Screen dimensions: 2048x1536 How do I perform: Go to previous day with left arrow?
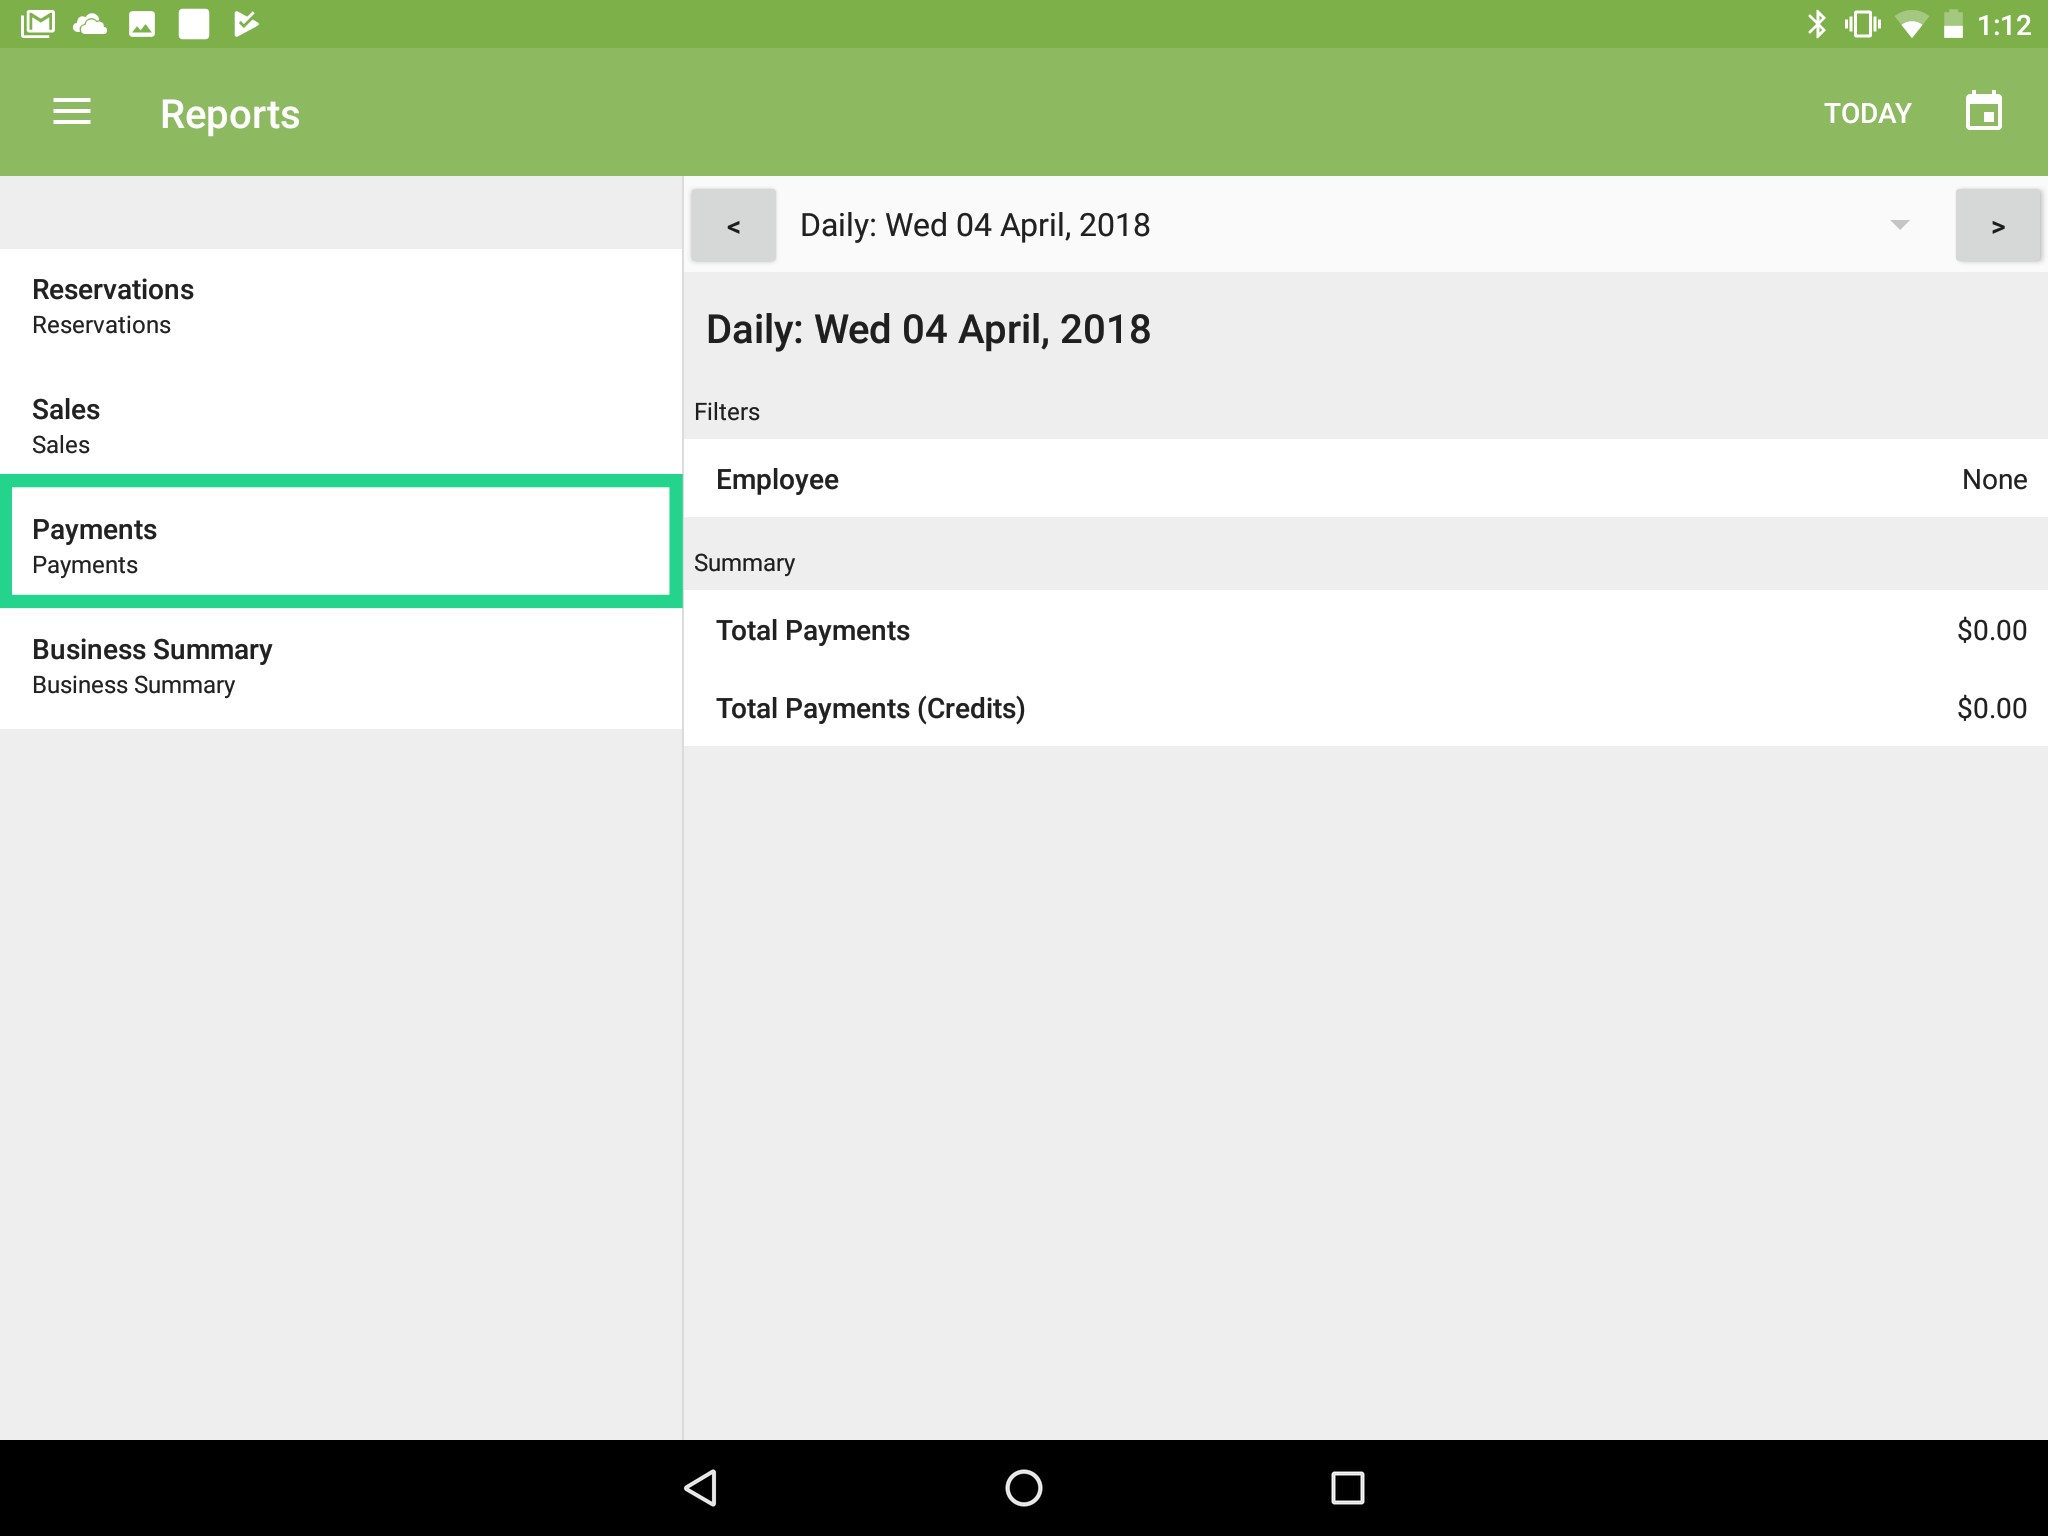point(733,226)
